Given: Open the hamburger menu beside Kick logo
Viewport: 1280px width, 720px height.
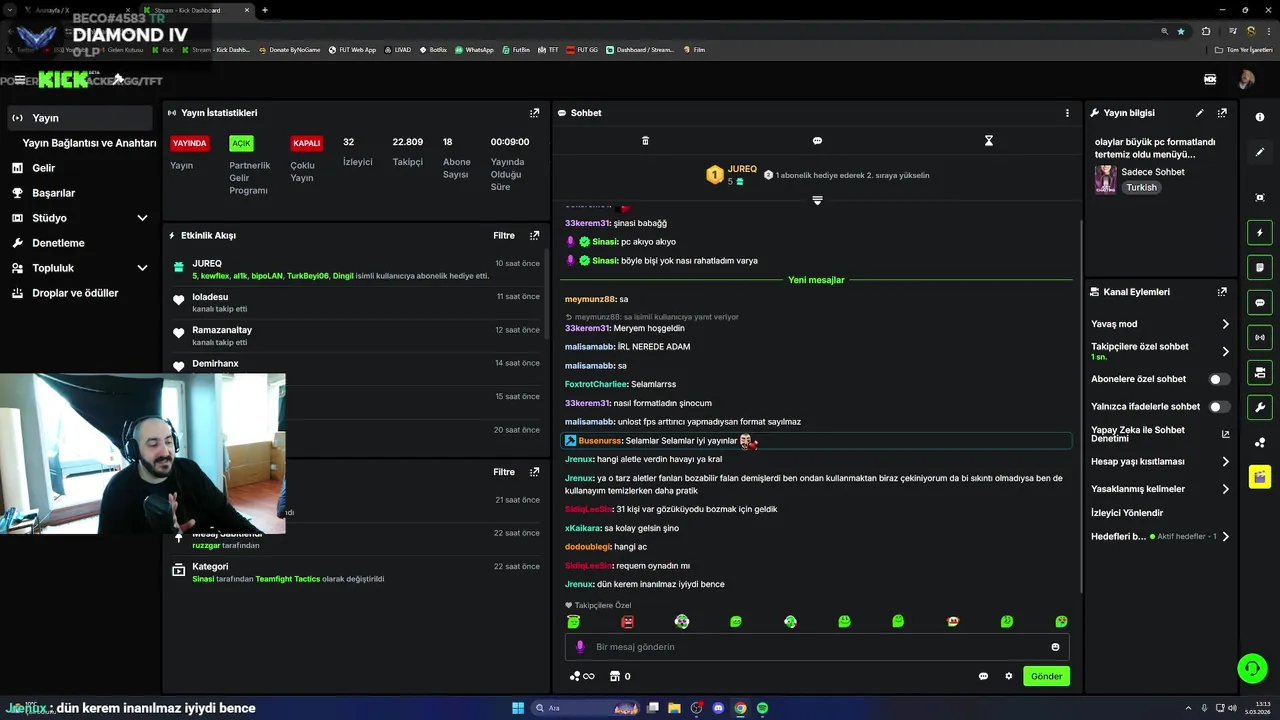Looking at the screenshot, I should (20, 80).
